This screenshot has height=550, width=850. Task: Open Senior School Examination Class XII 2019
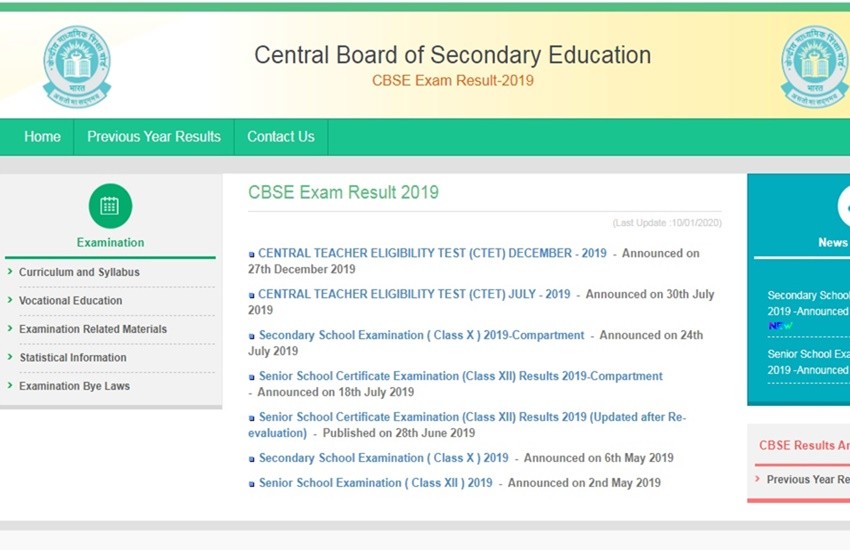[375, 483]
